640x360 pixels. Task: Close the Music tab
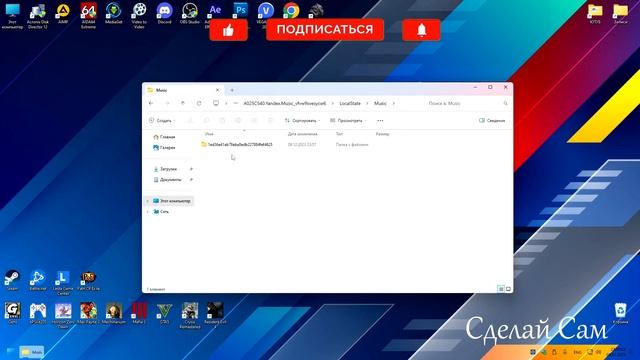pos(217,90)
